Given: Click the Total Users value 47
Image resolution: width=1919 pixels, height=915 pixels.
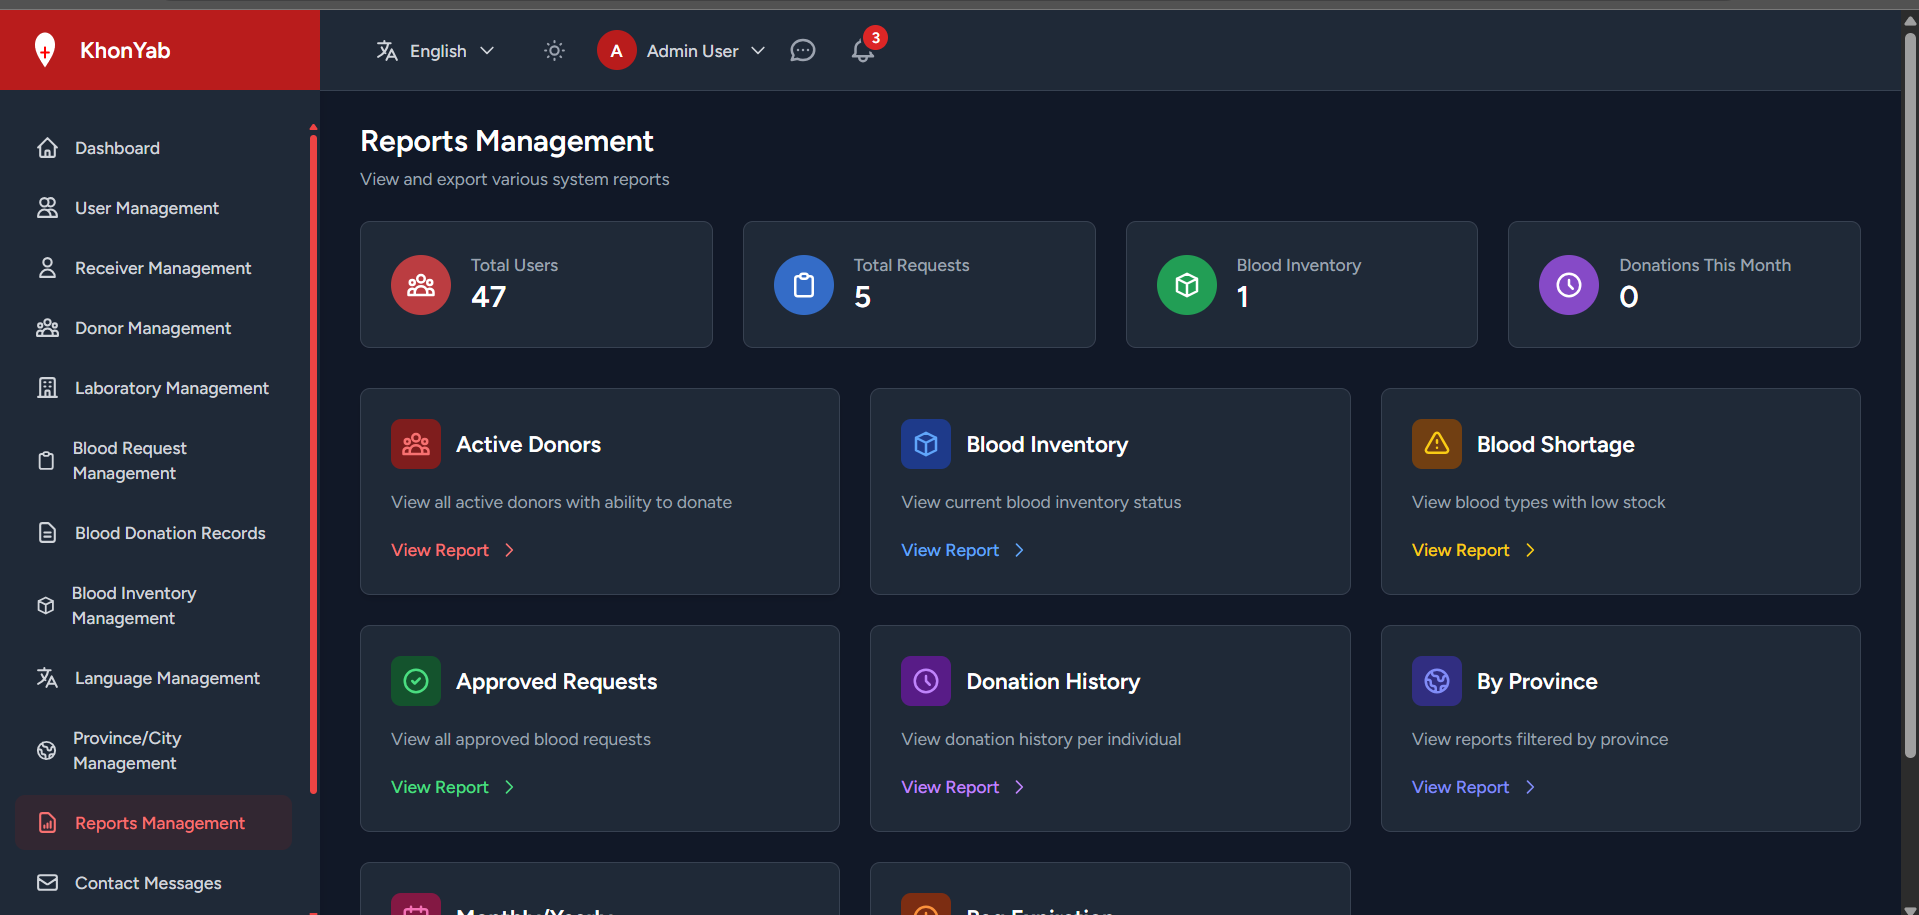Looking at the screenshot, I should [x=488, y=297].
